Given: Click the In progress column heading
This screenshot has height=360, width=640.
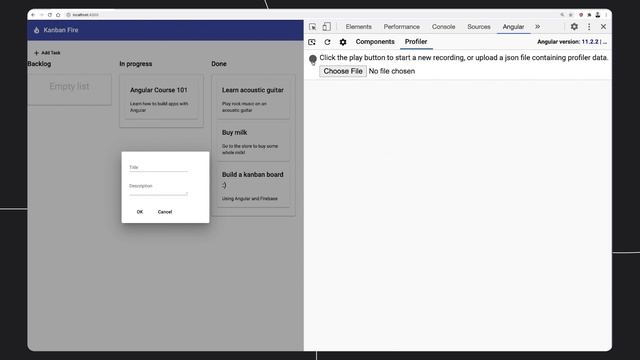Looking at the screenshot, I should (136, 64).
